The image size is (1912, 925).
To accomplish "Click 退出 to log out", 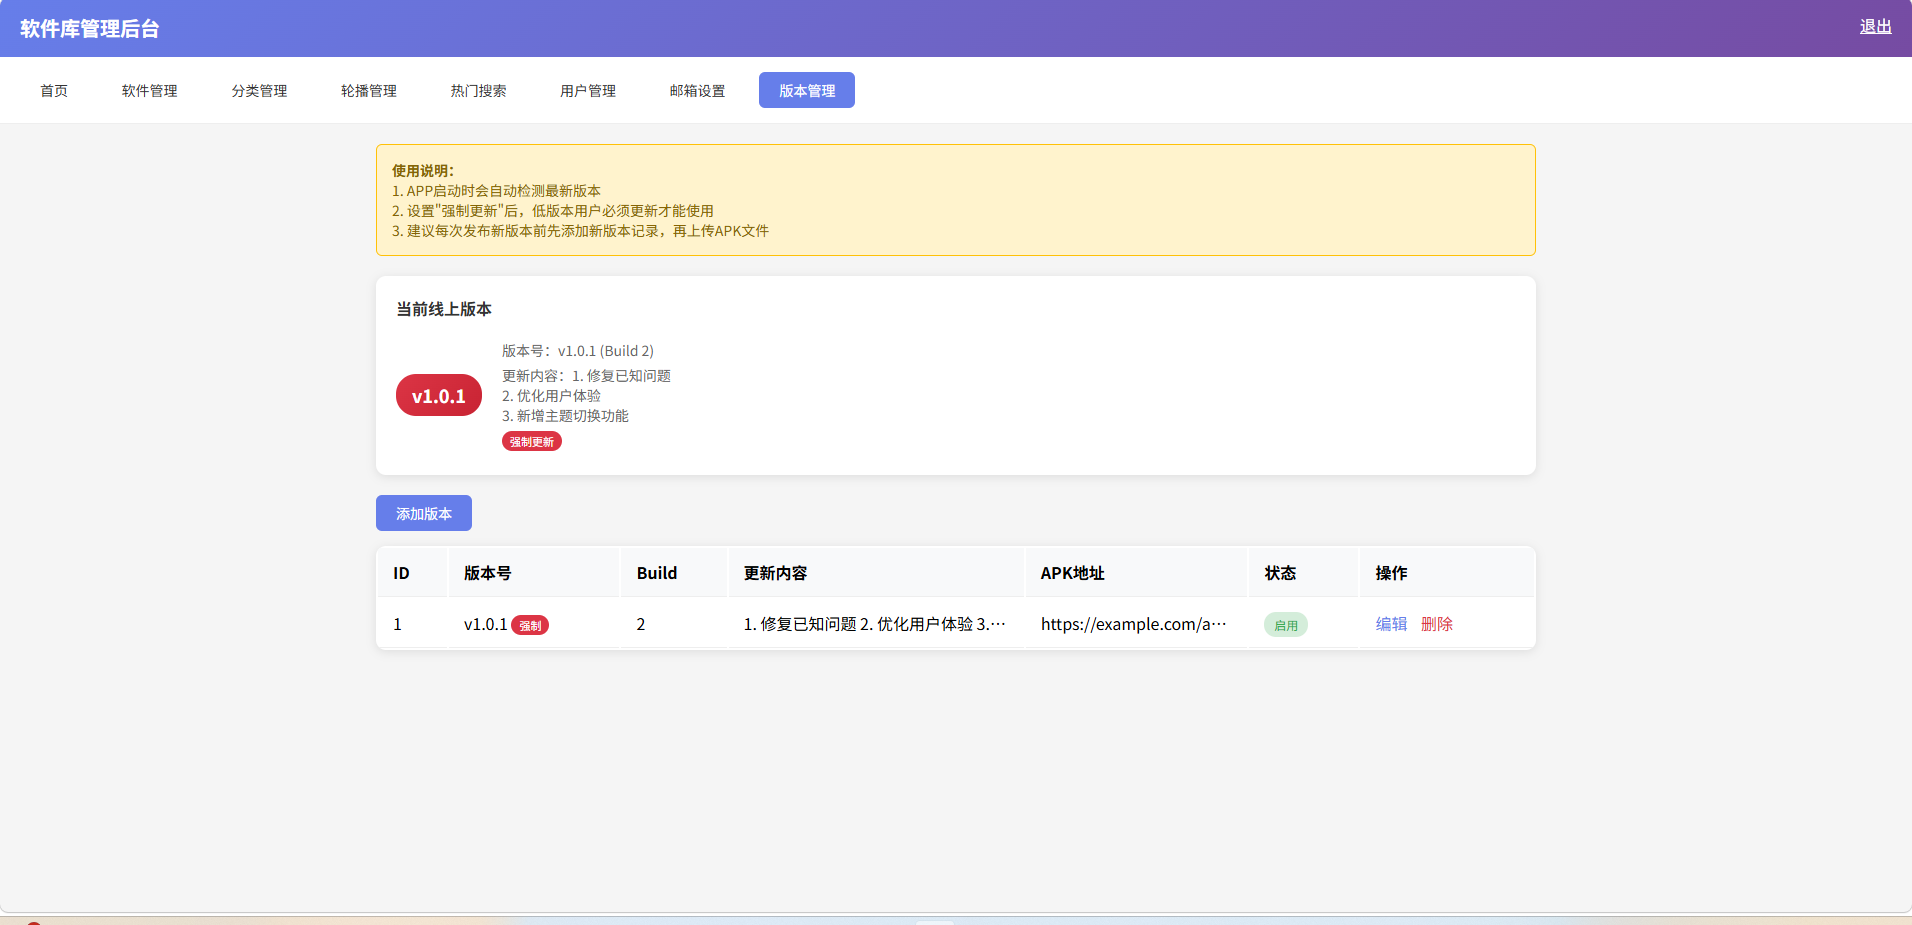I will point(1875,26).
